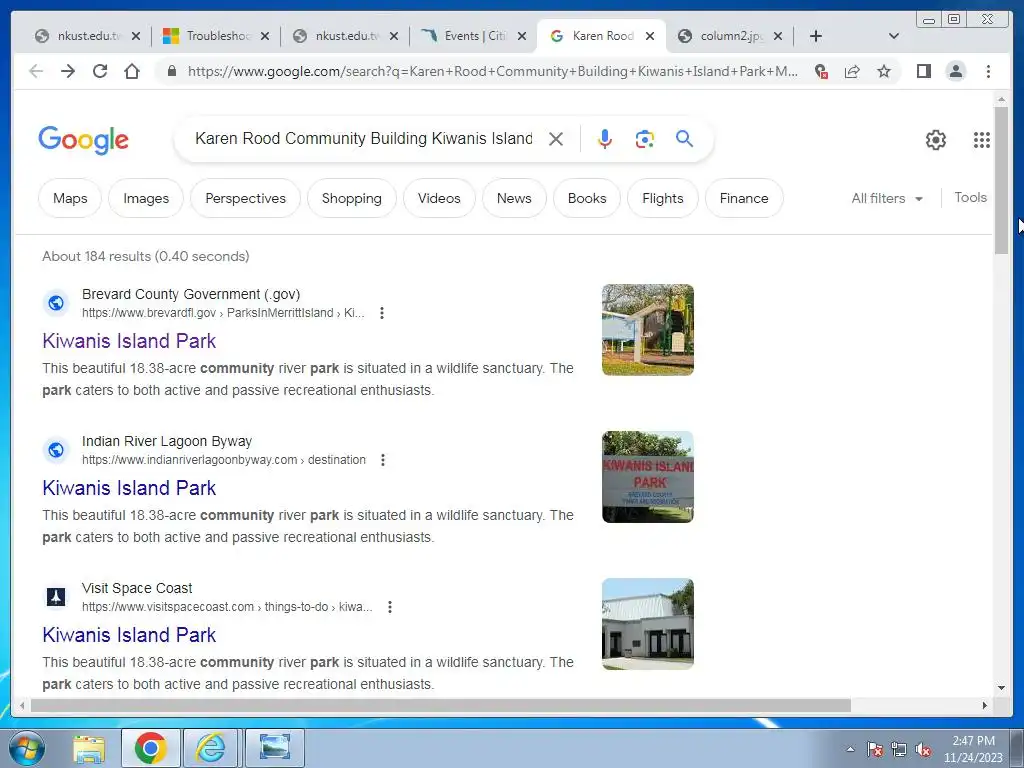Filter results by Maps
Viewport: 1024px width, 768px height.
tap(70, 198)
